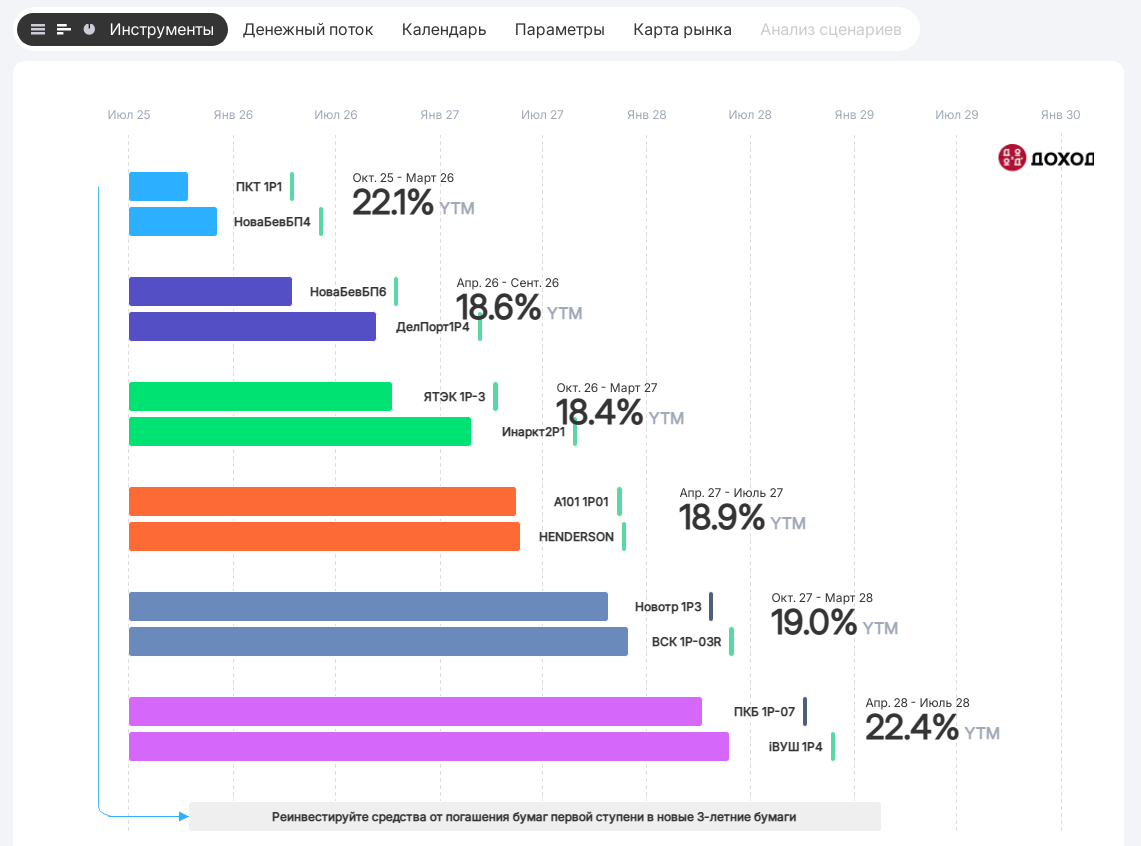Click the dark marker beside Новотр 1Р3
This screenshot has width=1141, height=846.
[x=711, y=606]
